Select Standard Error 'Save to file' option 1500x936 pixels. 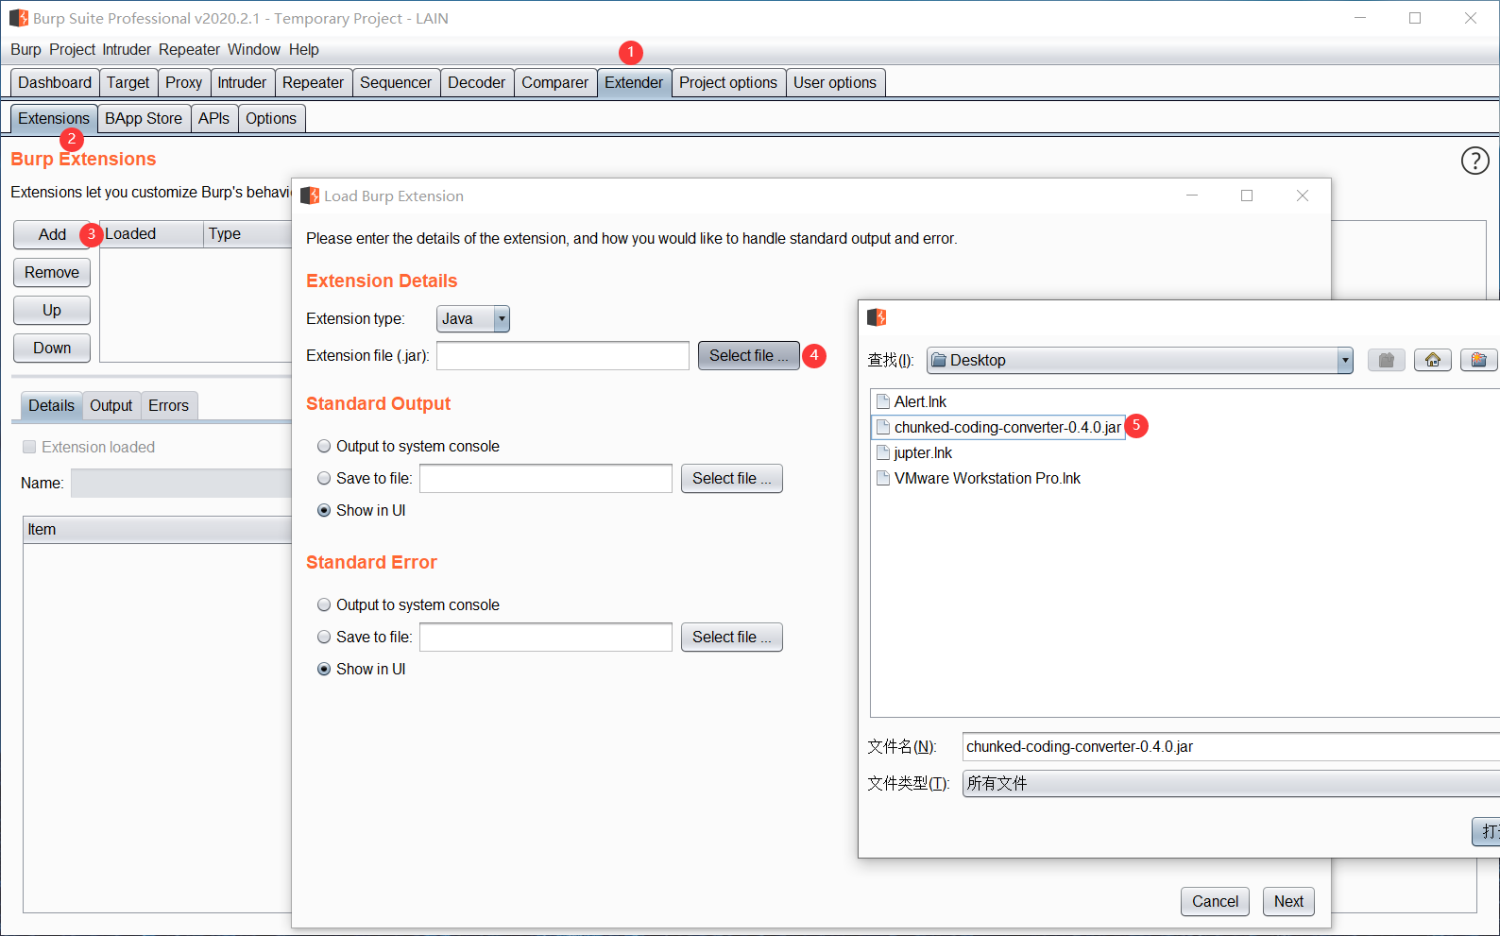324,637
